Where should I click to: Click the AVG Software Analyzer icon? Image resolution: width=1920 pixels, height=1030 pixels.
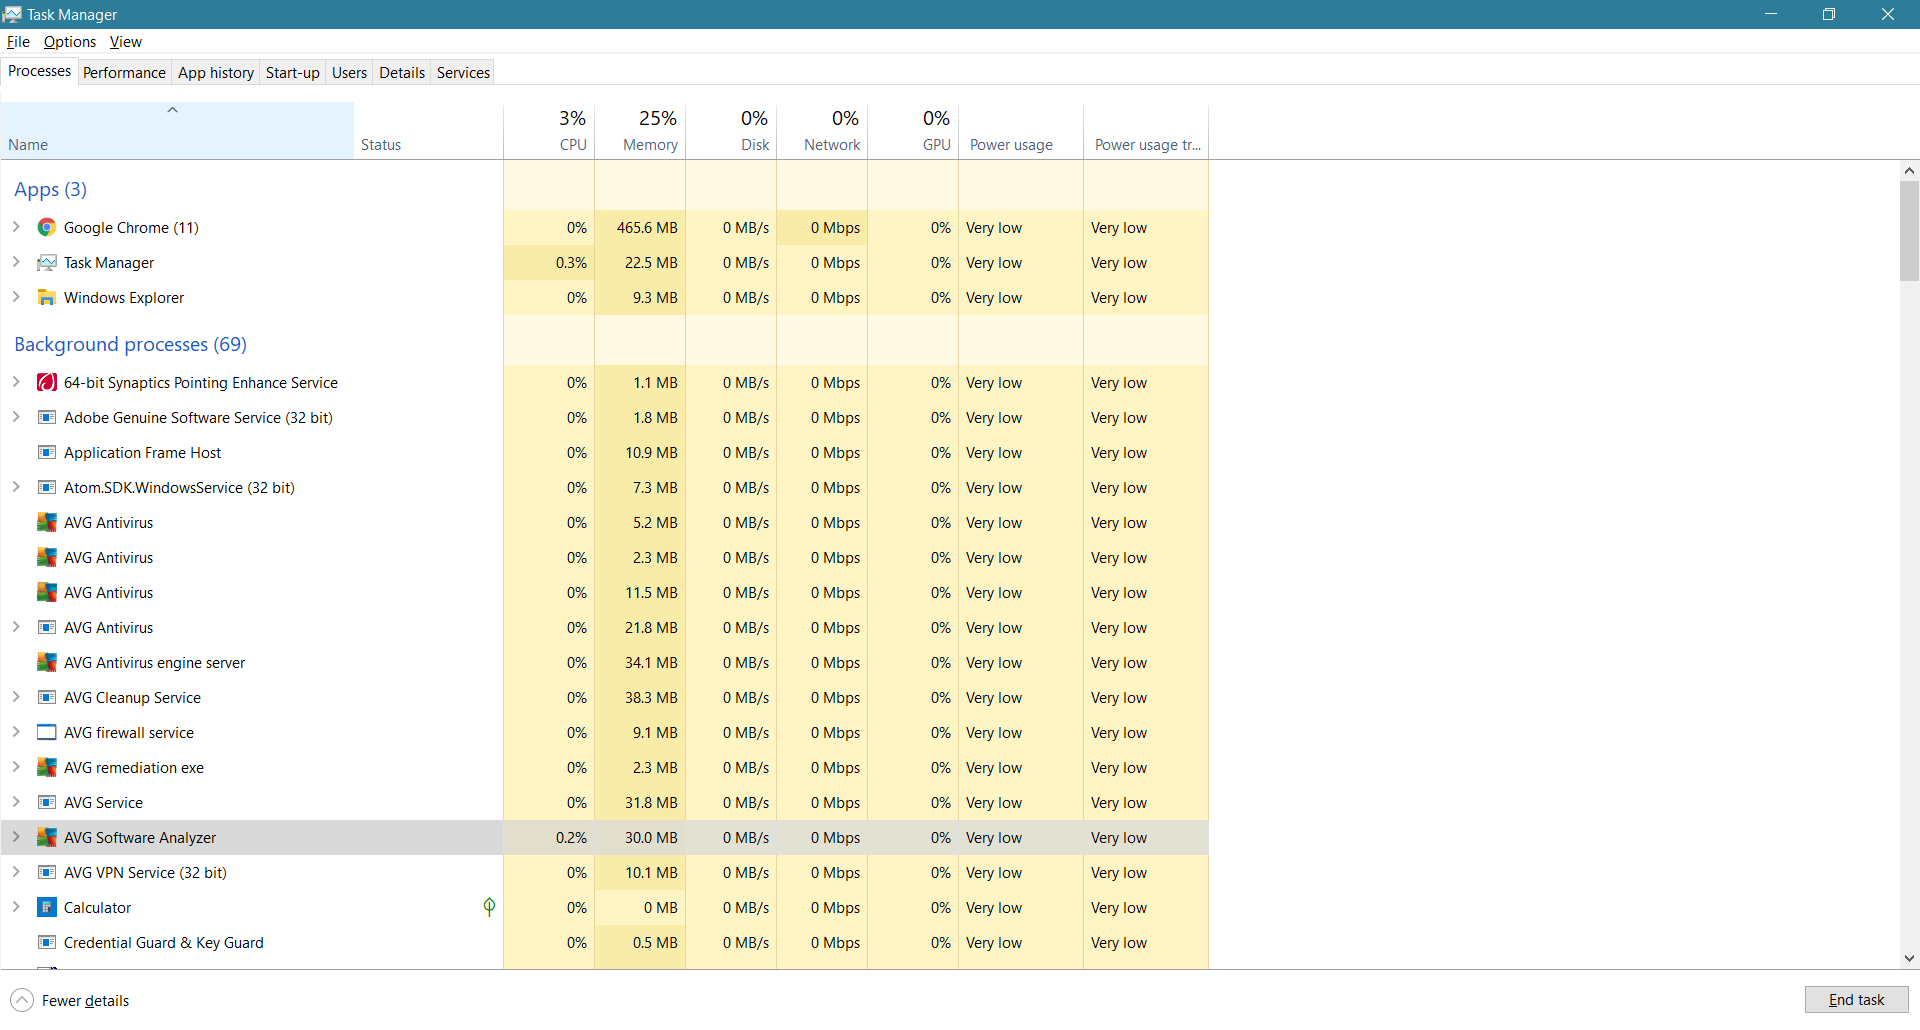[46, 838]
